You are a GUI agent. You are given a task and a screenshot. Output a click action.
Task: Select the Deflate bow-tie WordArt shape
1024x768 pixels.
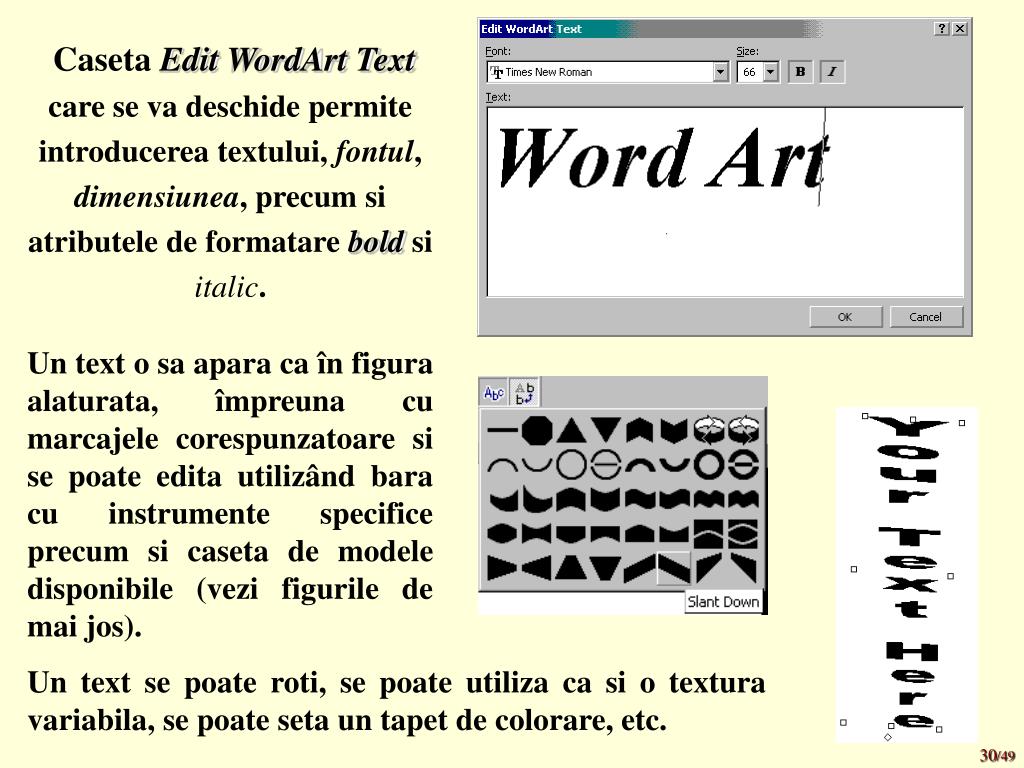[537, 534]
